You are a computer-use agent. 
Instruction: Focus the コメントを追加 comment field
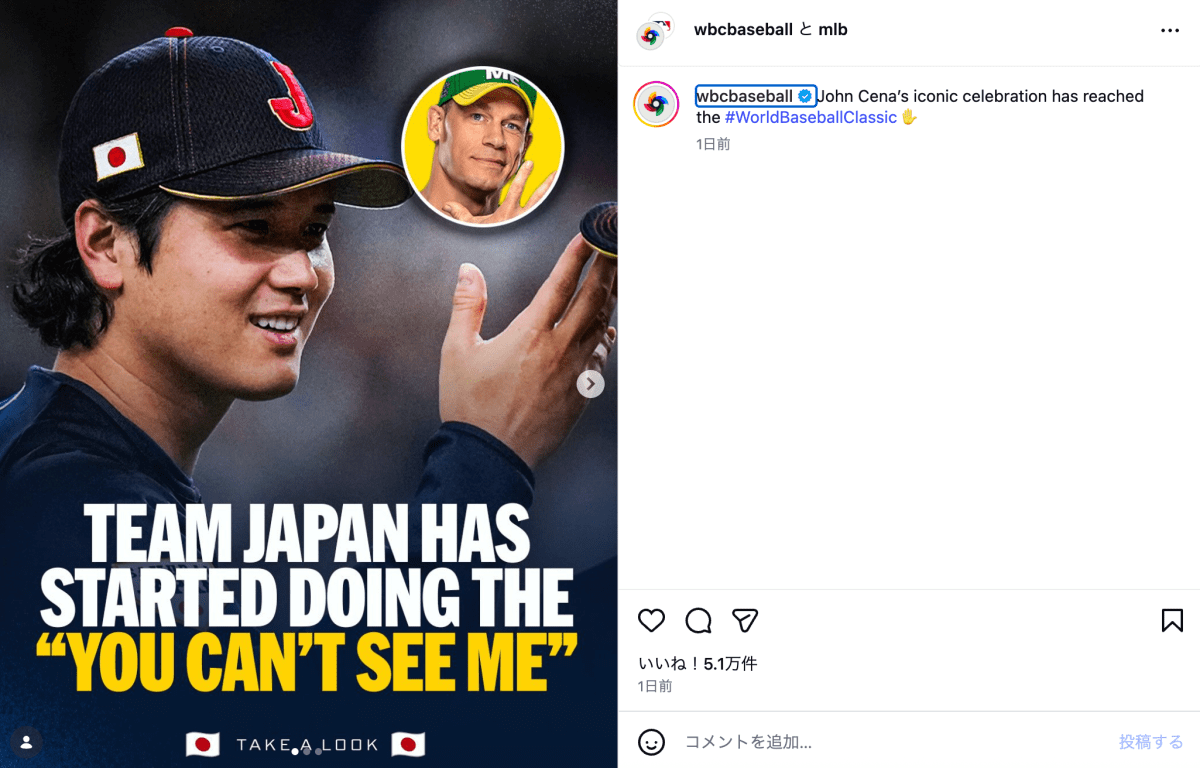(x=890, y=742)
